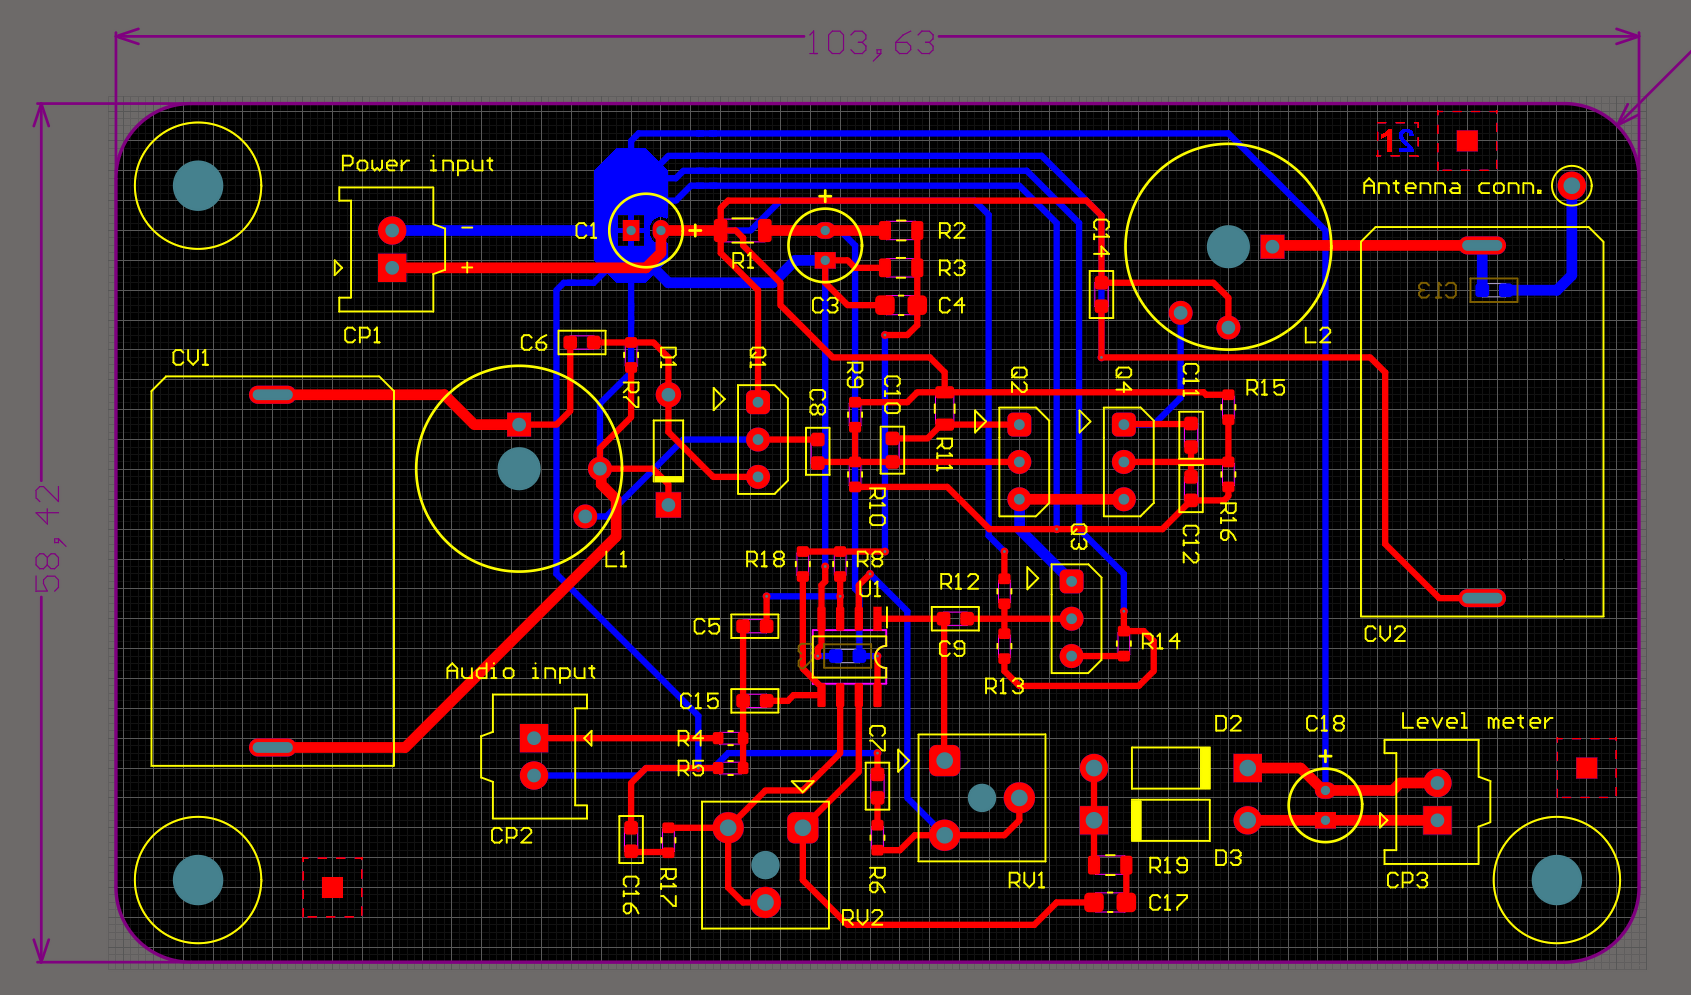Select the D1 diode designator
Screen dimensions: 1691x995
point(668,357)
